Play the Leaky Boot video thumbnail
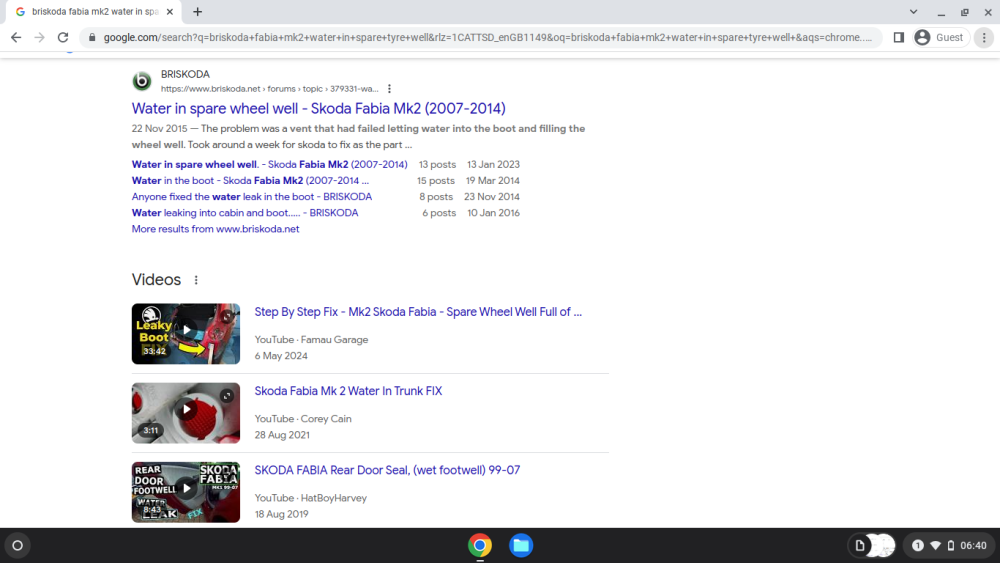This screenshot has height=563, width=1000. (186, 333)
